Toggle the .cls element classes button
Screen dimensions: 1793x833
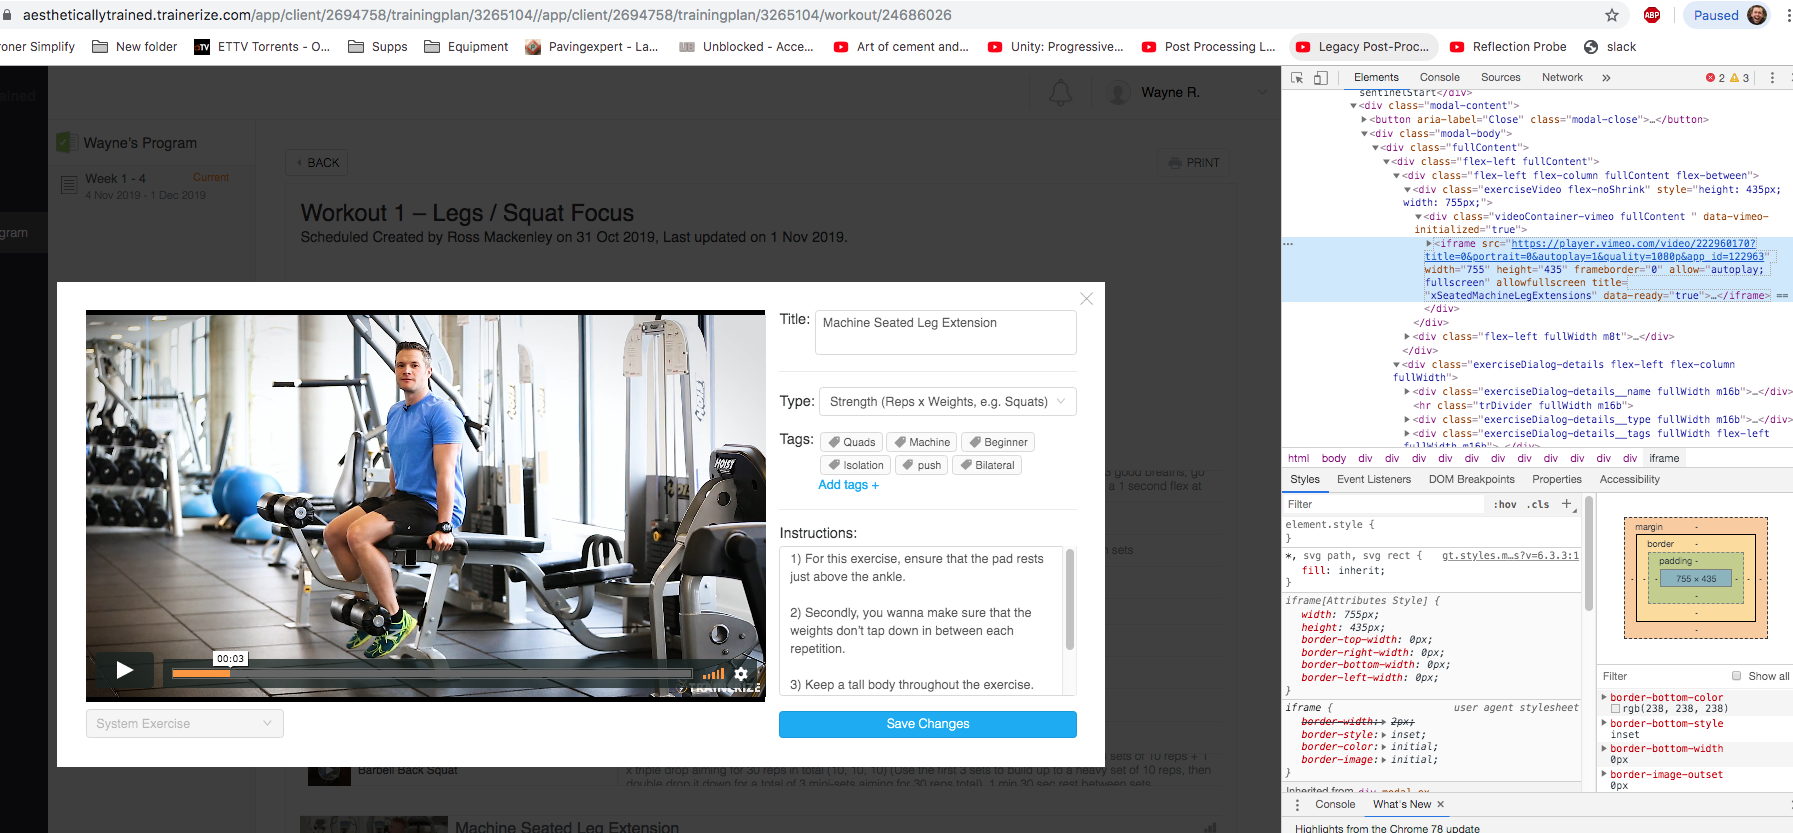tap(1538, 505)
